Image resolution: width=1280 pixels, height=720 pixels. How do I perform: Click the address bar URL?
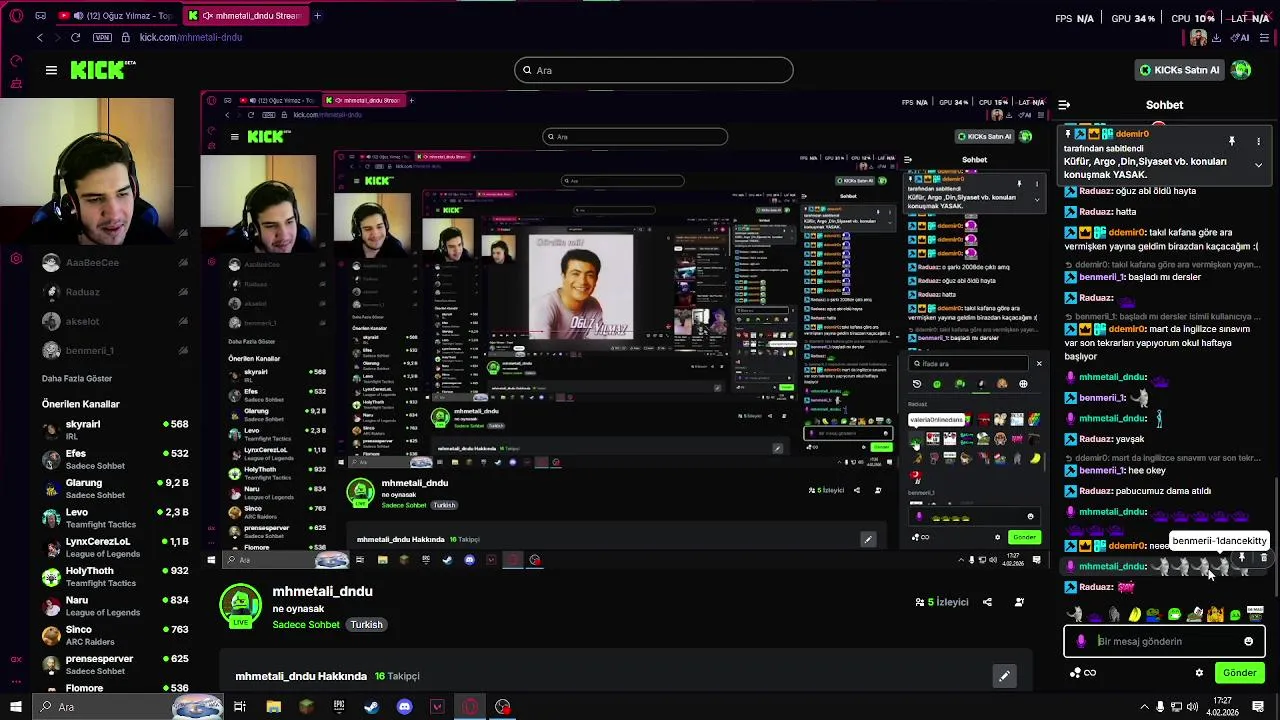[x=191, y=37]
